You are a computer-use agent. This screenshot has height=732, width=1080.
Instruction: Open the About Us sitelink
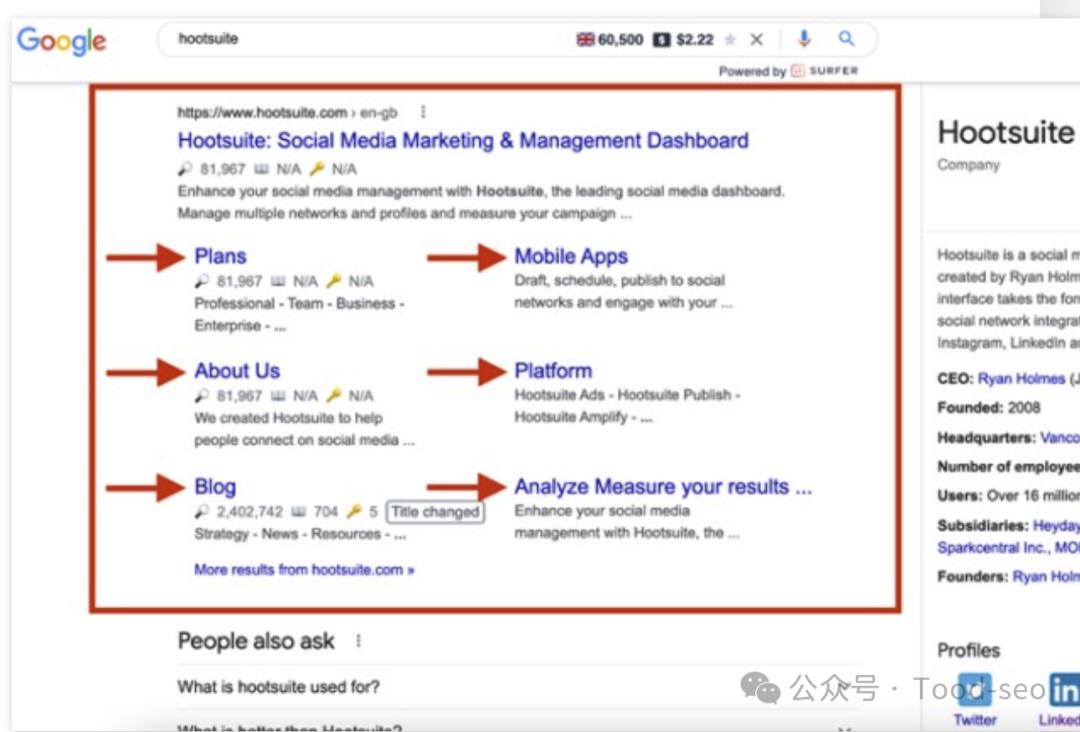237,370
